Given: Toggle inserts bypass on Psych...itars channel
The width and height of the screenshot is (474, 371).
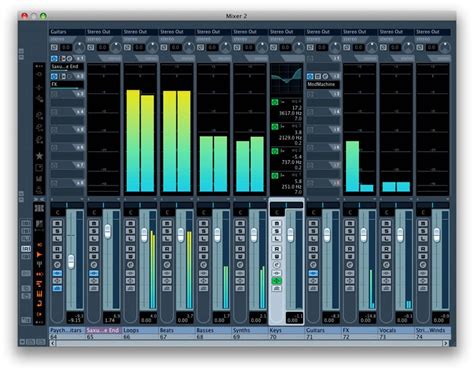Looking at the screenshot, I should click(57, 273).
